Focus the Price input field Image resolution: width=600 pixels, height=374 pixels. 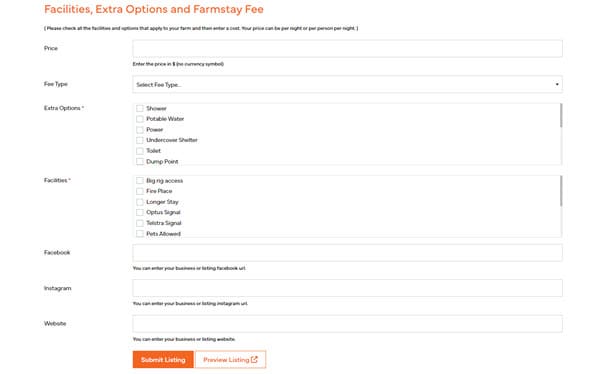pyautogui.click(x=347, y=49)
